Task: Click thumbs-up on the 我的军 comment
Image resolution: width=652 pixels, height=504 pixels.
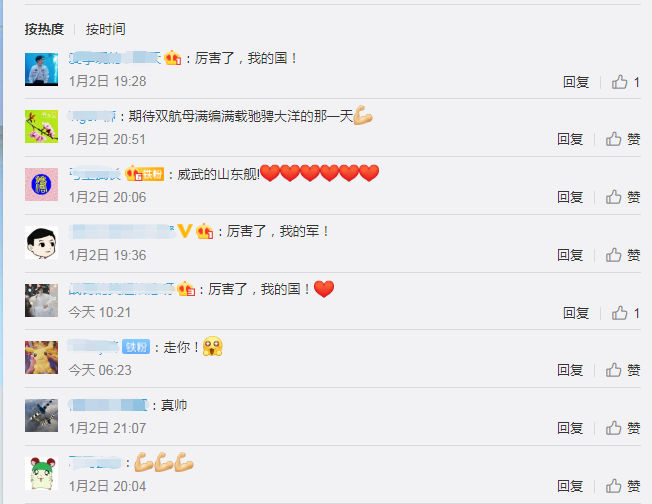Action: pyautogui.click(x=622, y=254)
